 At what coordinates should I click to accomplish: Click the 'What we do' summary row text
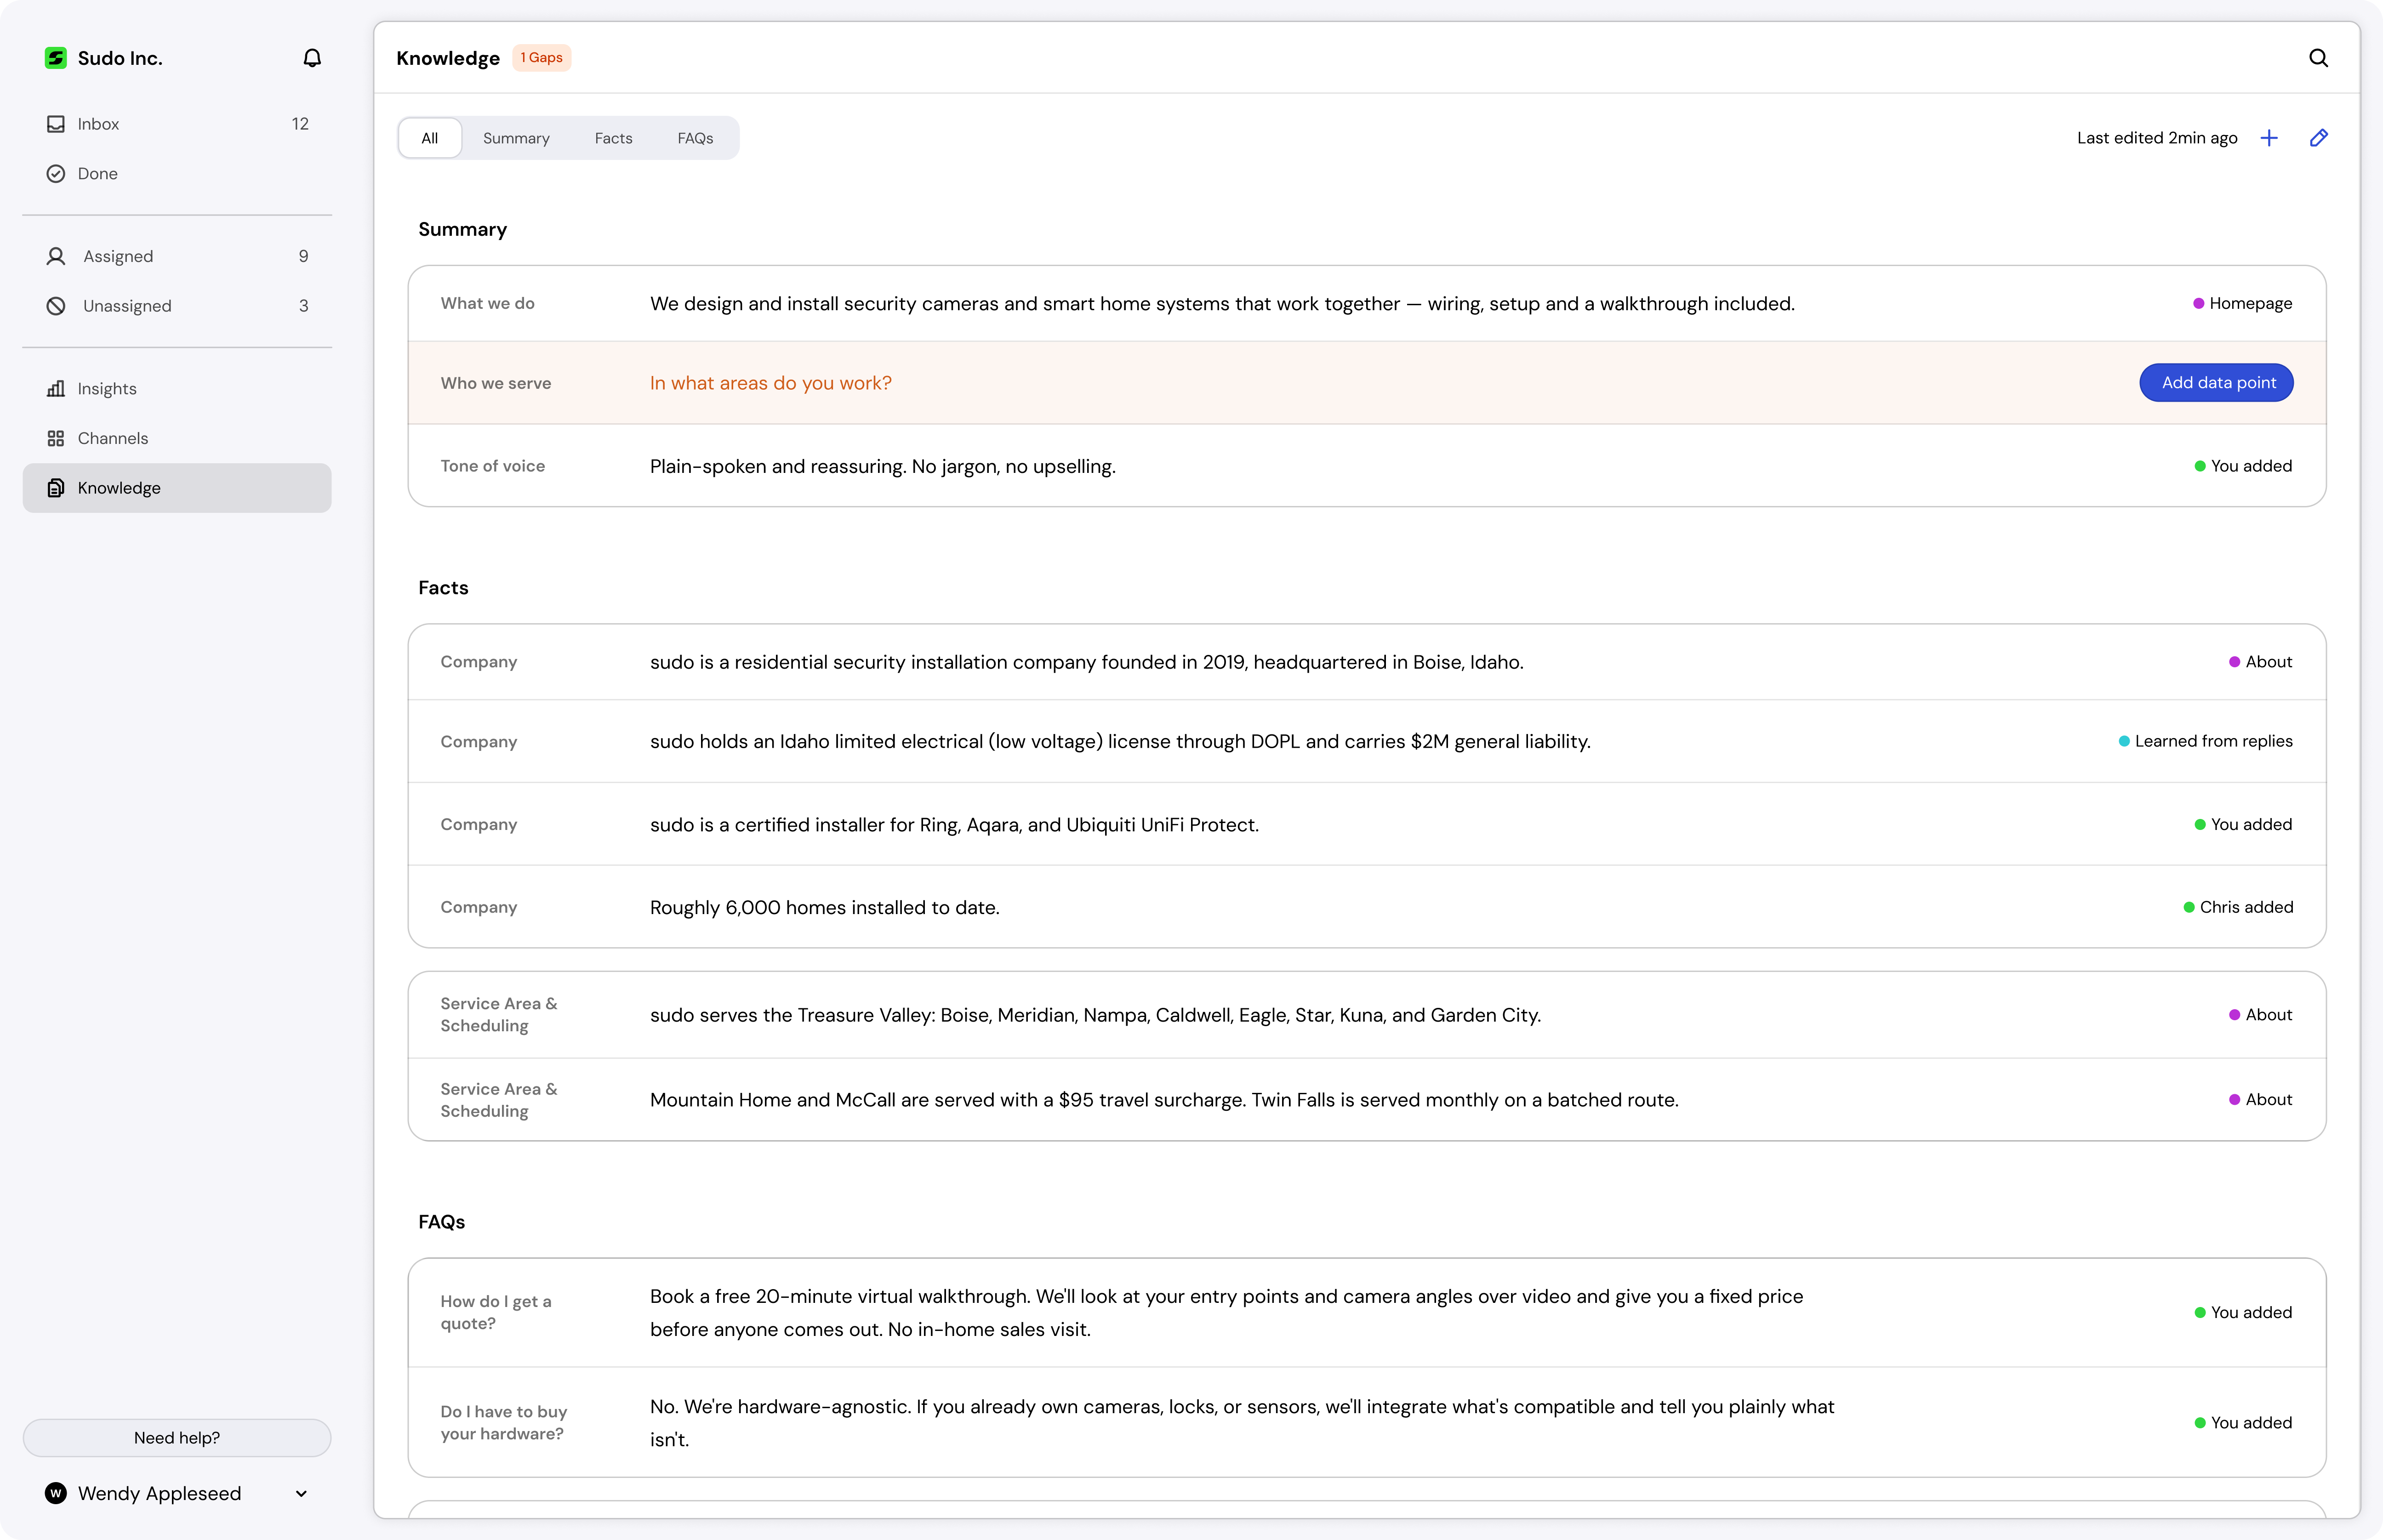pyautogui.click(x=1222, y=304)
